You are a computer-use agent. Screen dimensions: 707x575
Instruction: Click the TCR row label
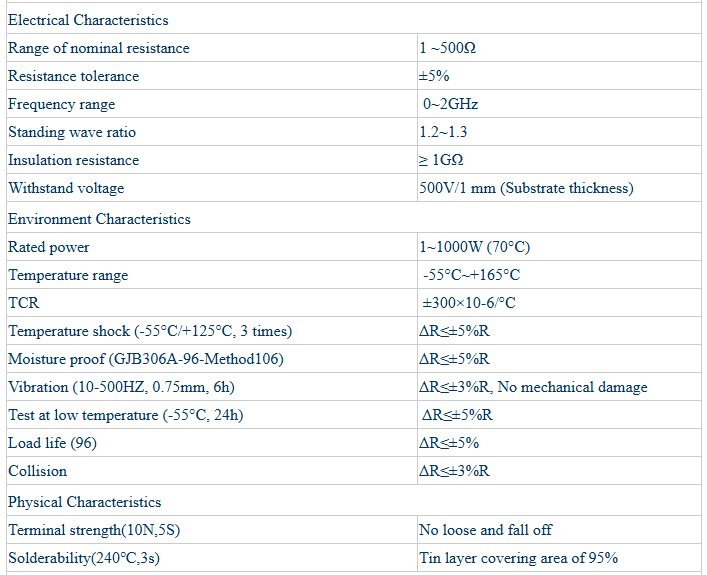[24, 303]
